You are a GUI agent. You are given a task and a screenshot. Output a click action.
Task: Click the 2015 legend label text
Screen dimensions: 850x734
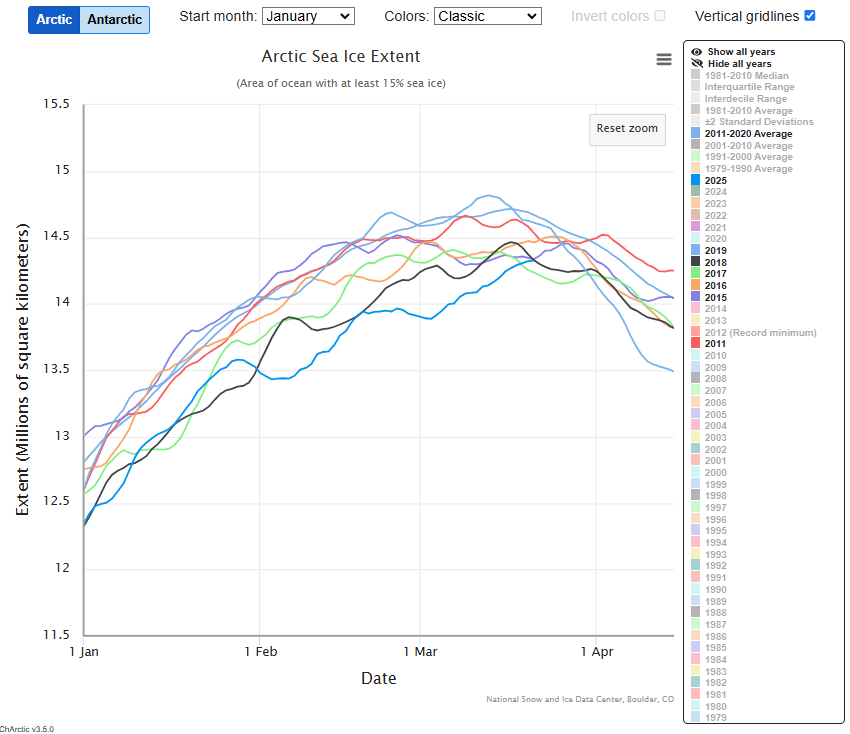(x=716, y=297)
